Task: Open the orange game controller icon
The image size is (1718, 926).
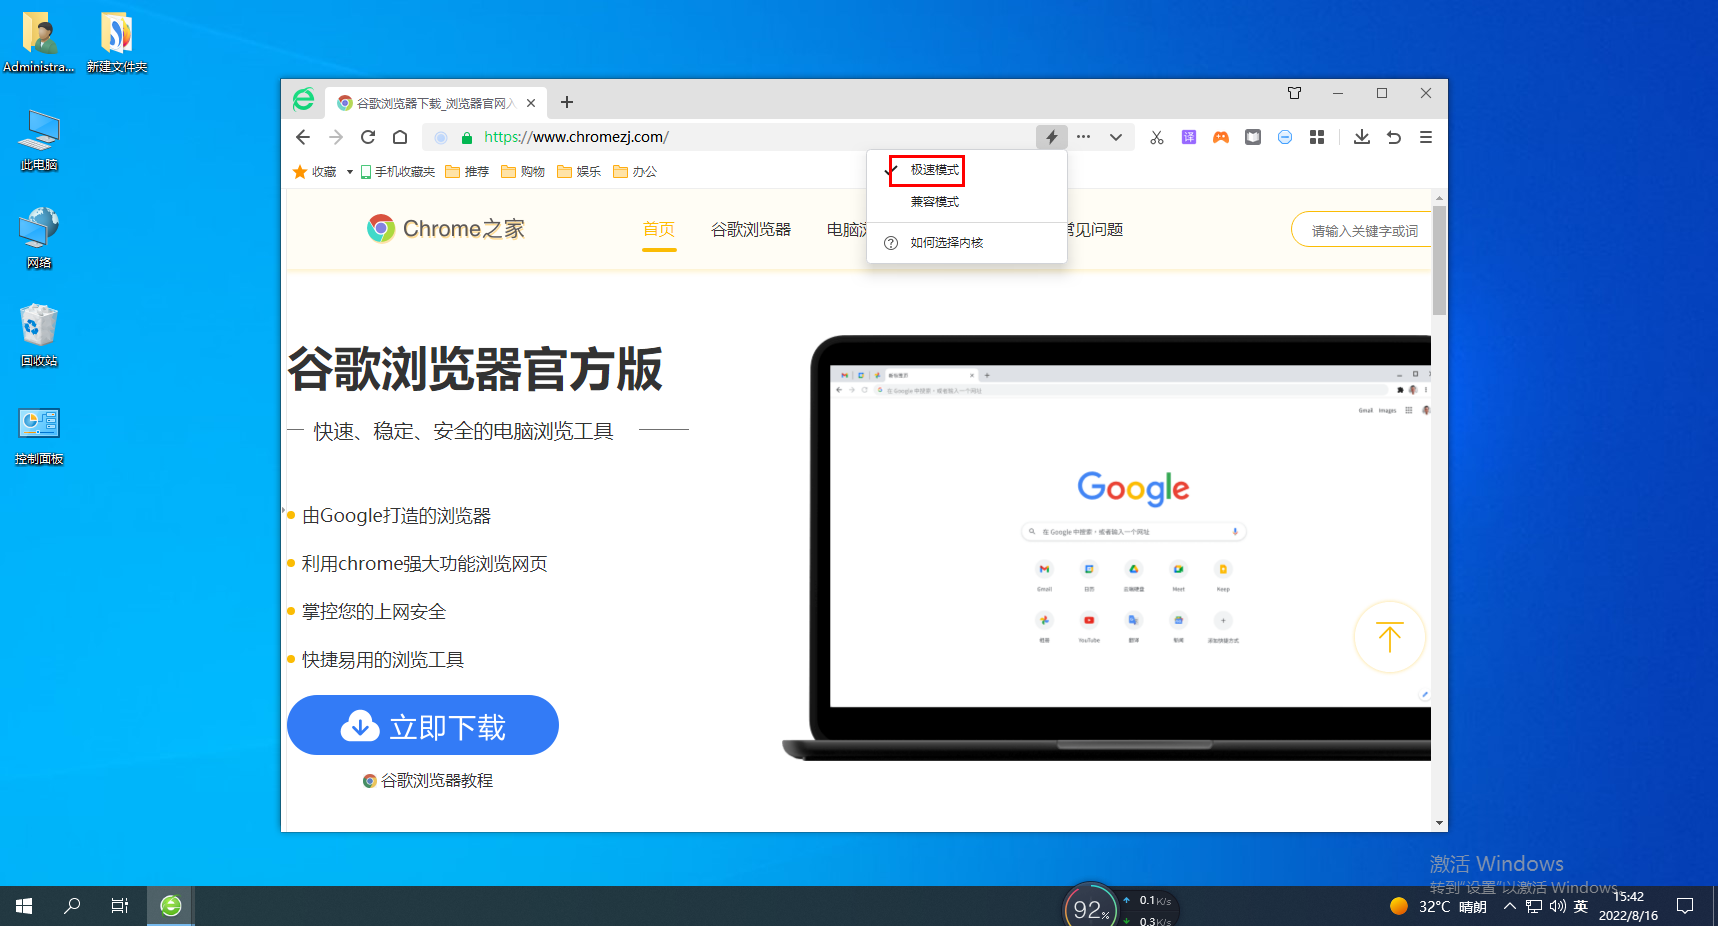Action: point(1221,137)
